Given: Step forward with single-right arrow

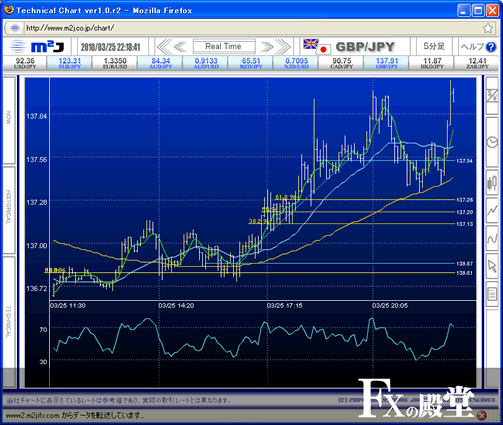Looking at the screenshot, I should (267, 47).
